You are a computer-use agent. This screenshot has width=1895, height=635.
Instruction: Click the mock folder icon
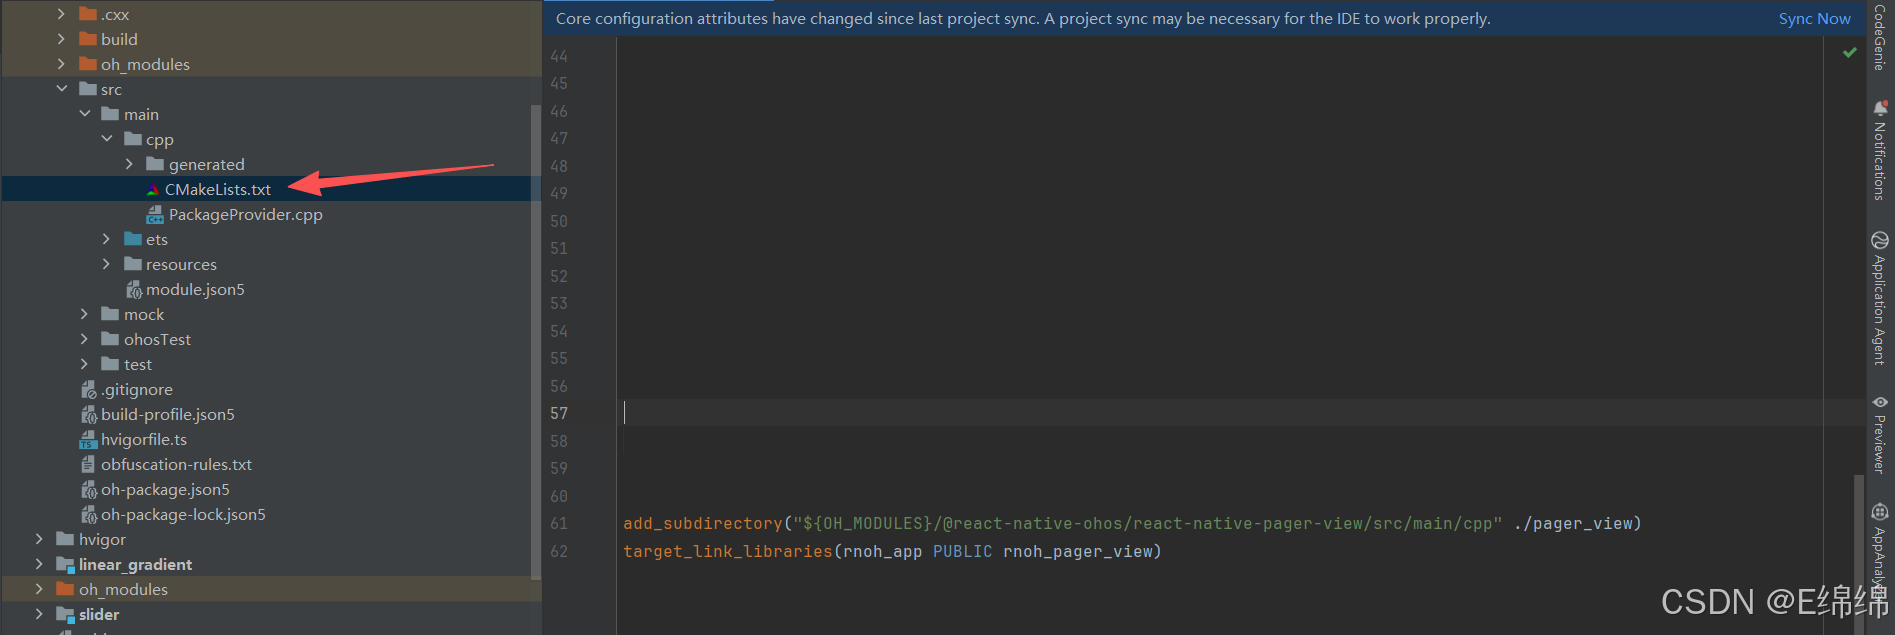(110, 314)
